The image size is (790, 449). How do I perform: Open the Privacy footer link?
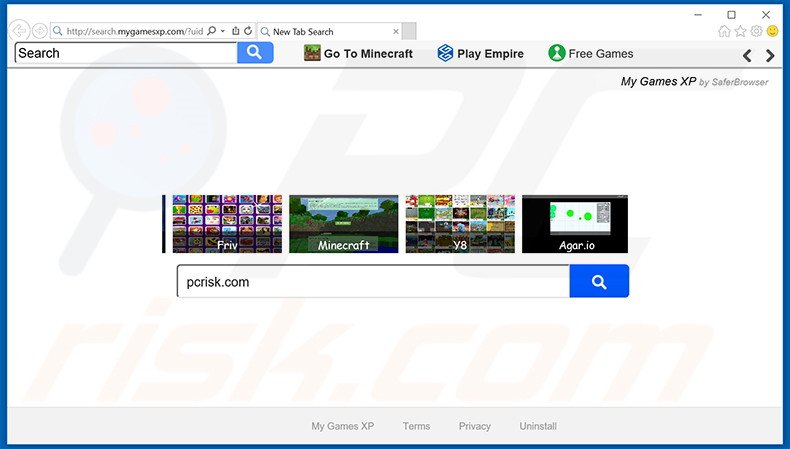point(475,426)
